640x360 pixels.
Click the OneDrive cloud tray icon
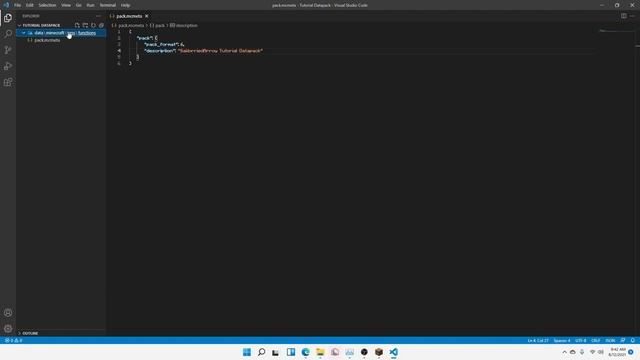click(573, 352)
